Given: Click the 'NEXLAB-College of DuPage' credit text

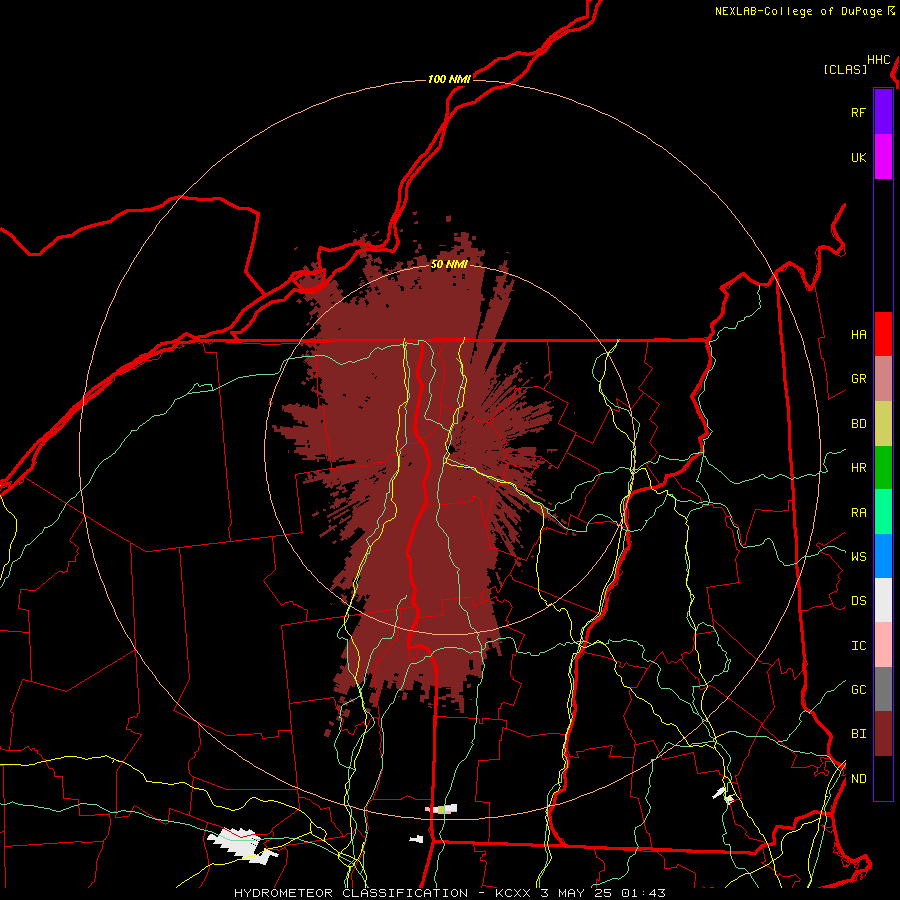Looking at the screenshot, I should tap(798, 11).
